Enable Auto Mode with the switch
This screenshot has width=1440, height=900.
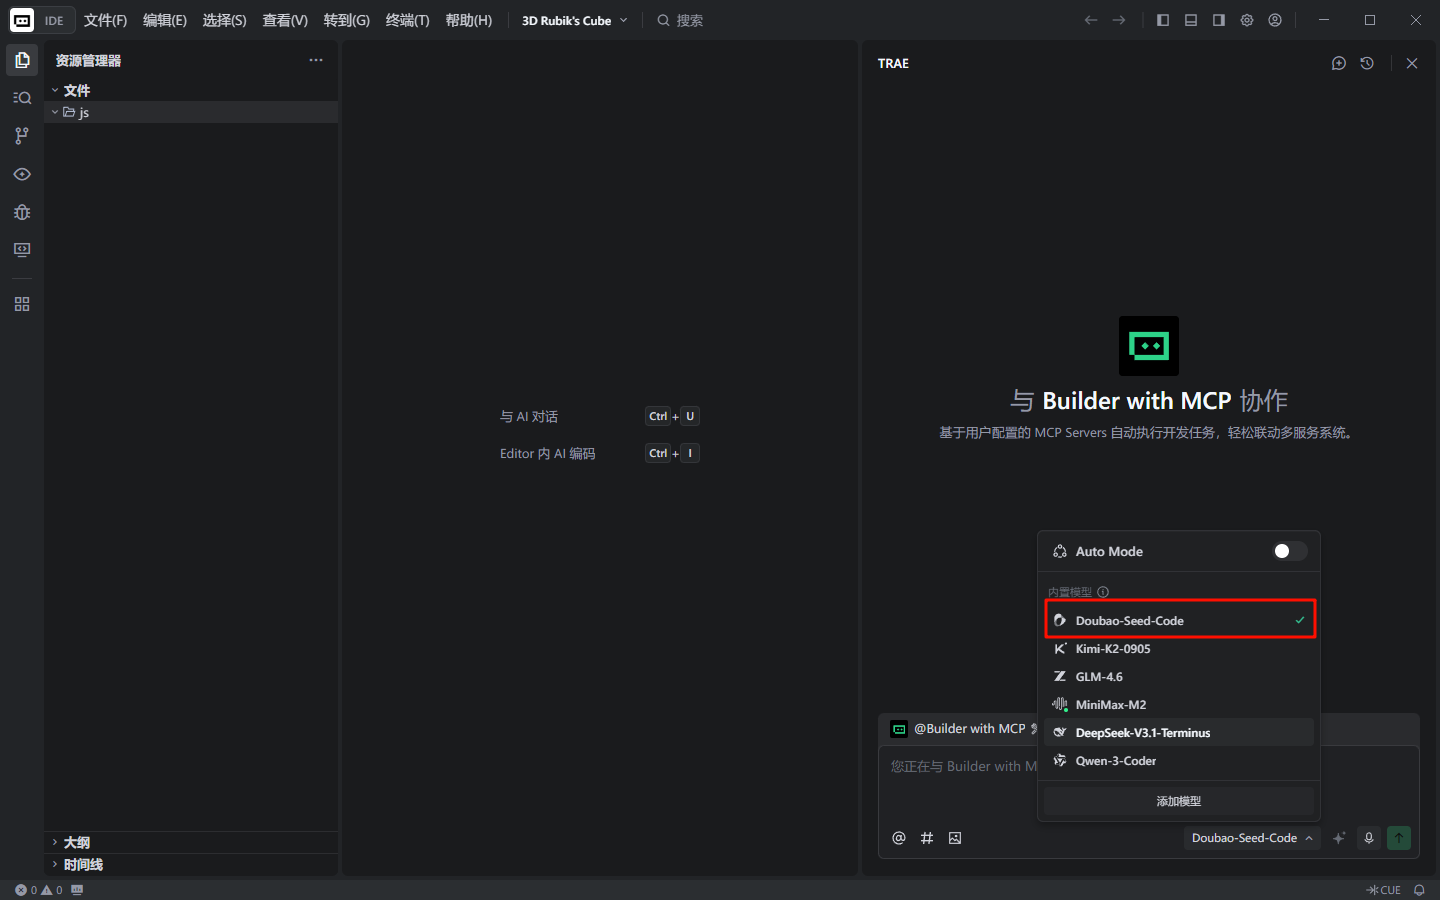click(1289, 551)
